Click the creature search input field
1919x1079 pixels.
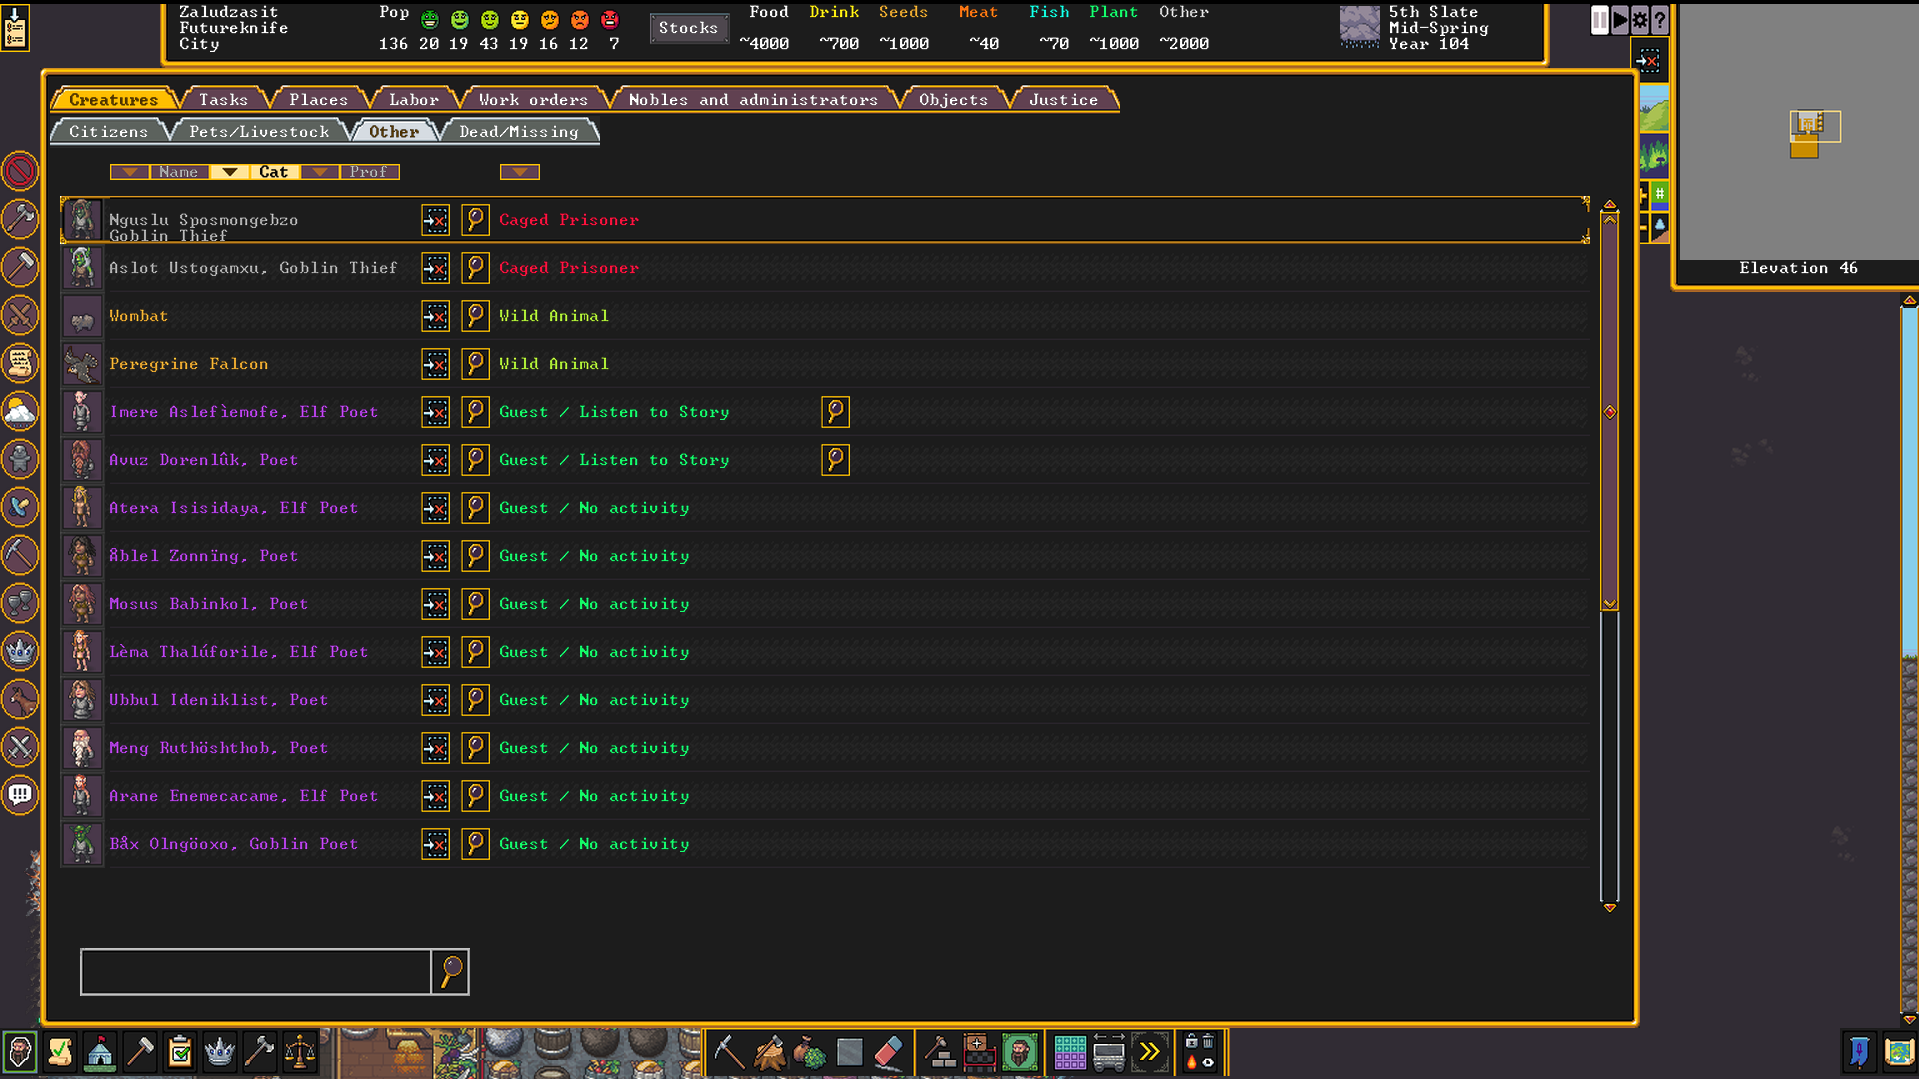point(256,971)
